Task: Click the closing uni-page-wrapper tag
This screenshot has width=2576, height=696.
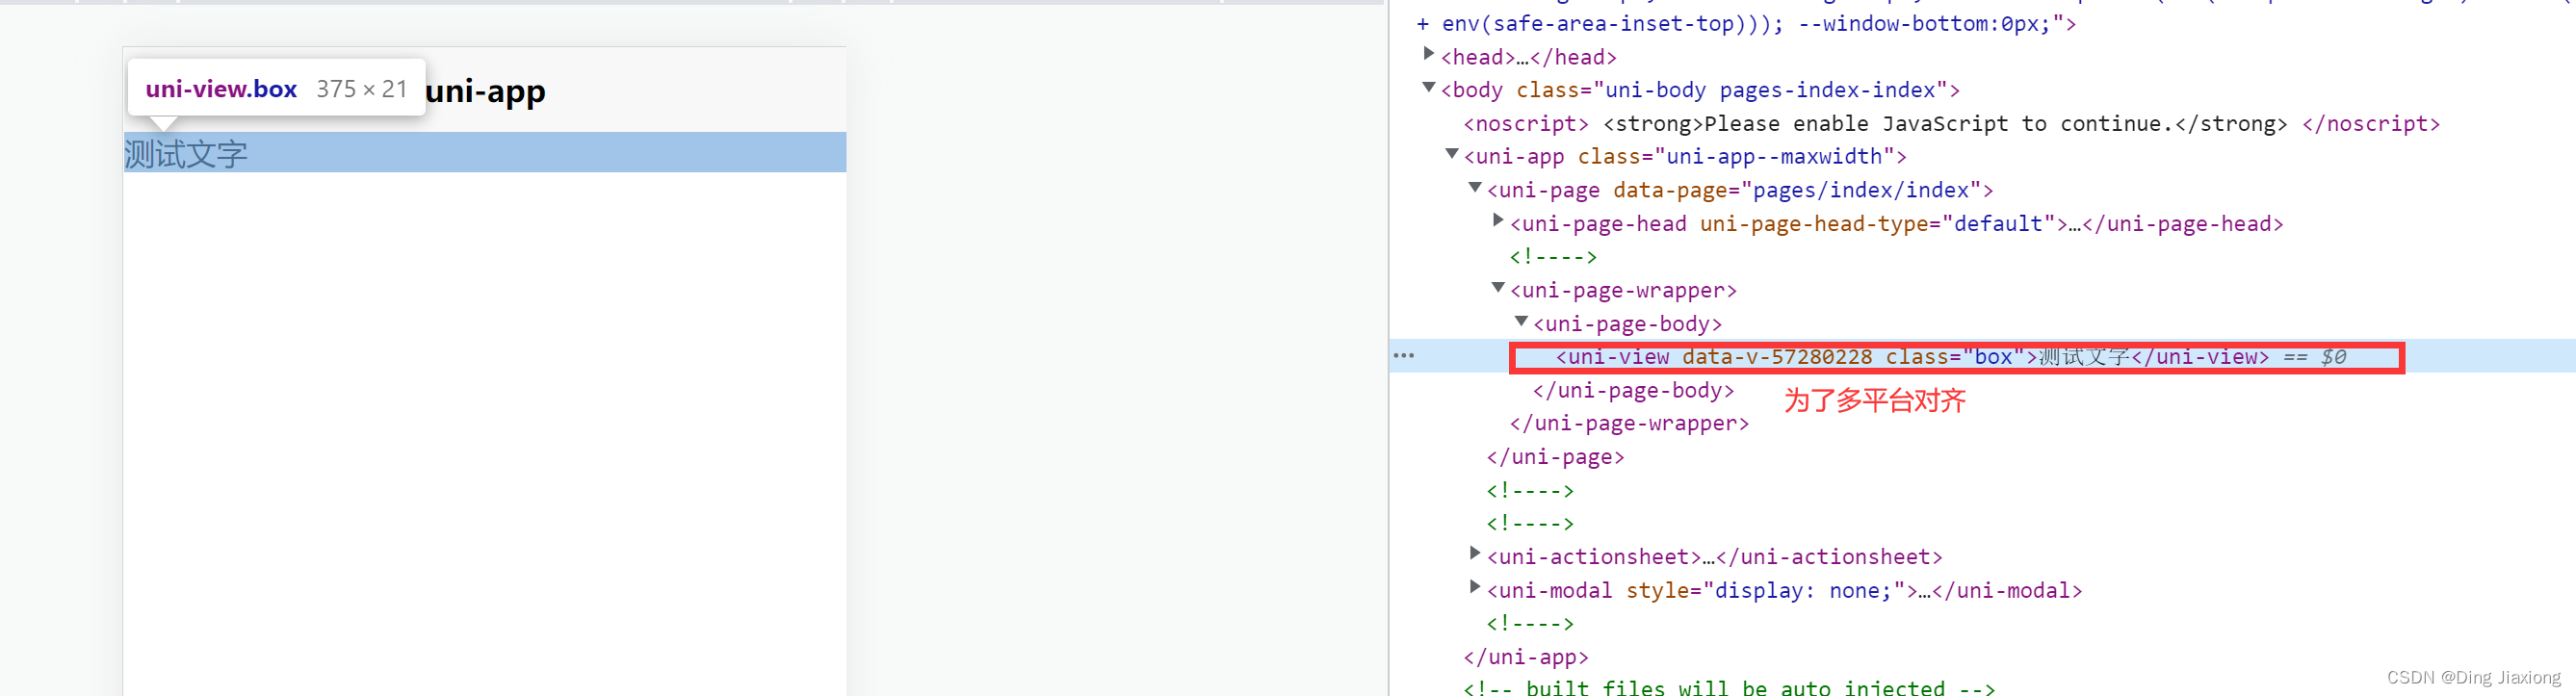Action: click(1629, 424)
